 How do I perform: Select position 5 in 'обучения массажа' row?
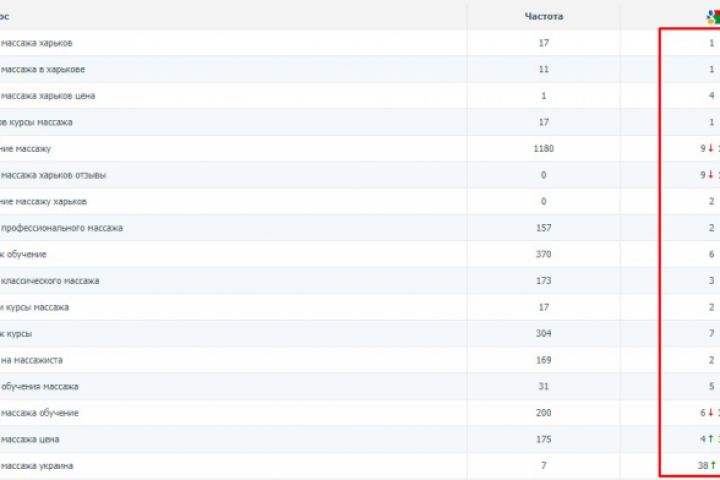(x=712, y=386)
